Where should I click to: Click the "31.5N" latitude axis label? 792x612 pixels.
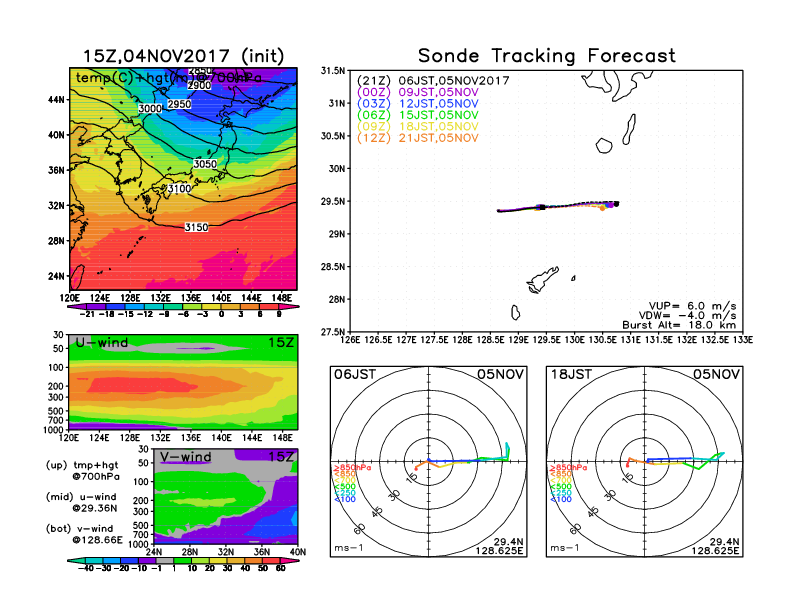(x=333, y=71)
